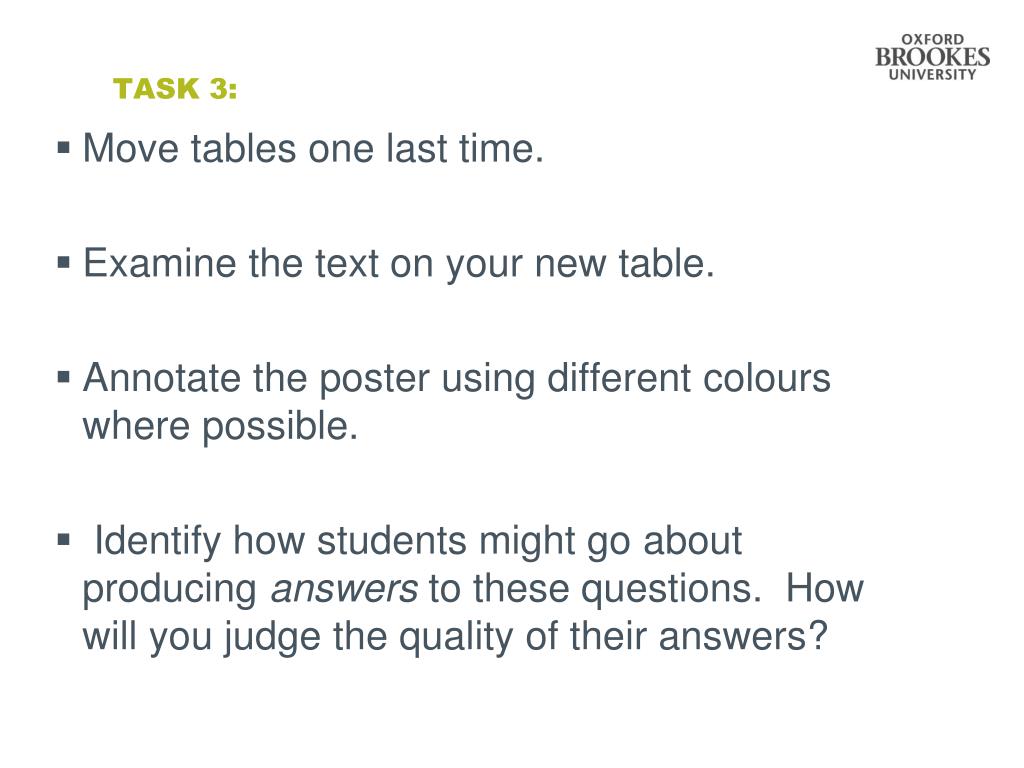
Task: Click the Oxford Brookes University logo
Action: (932, 57)
